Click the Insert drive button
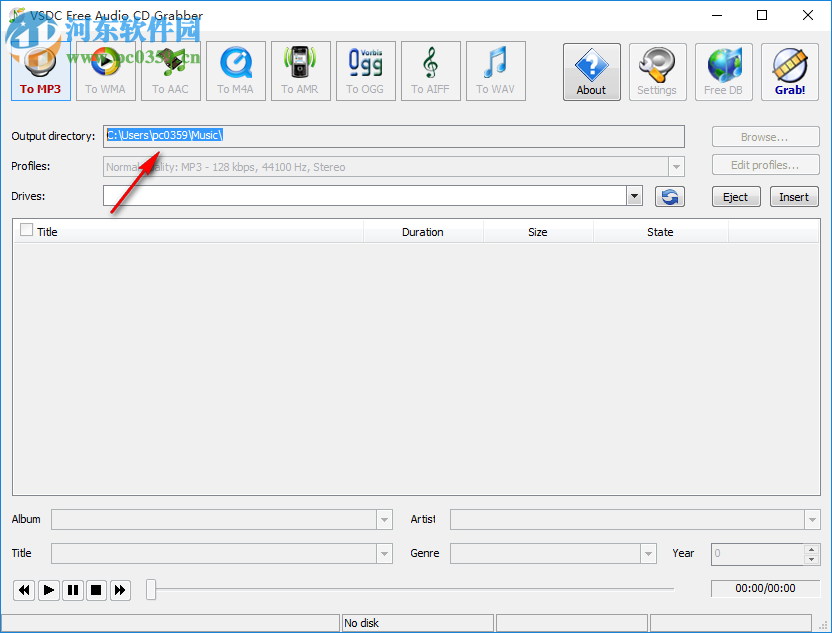Screen dimensions: 832x633 (793, 196)
